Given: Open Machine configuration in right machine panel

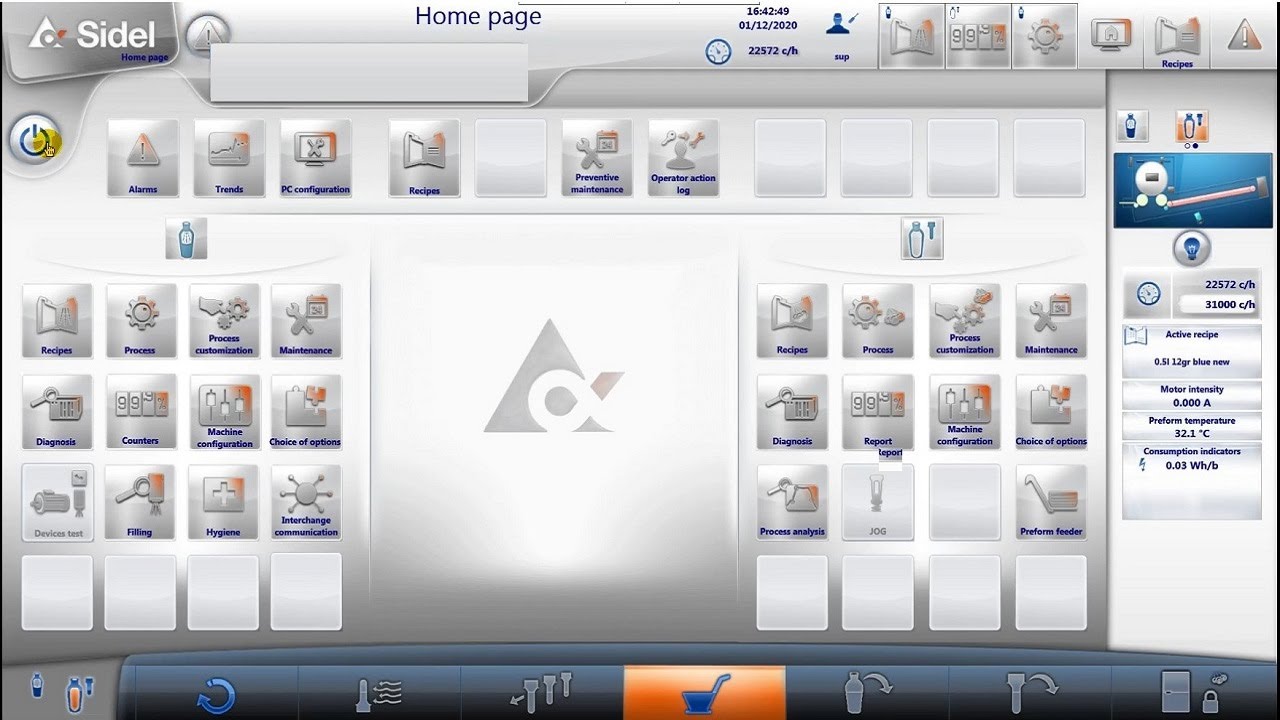Looking at the screenshot, I should pos(965,412).
